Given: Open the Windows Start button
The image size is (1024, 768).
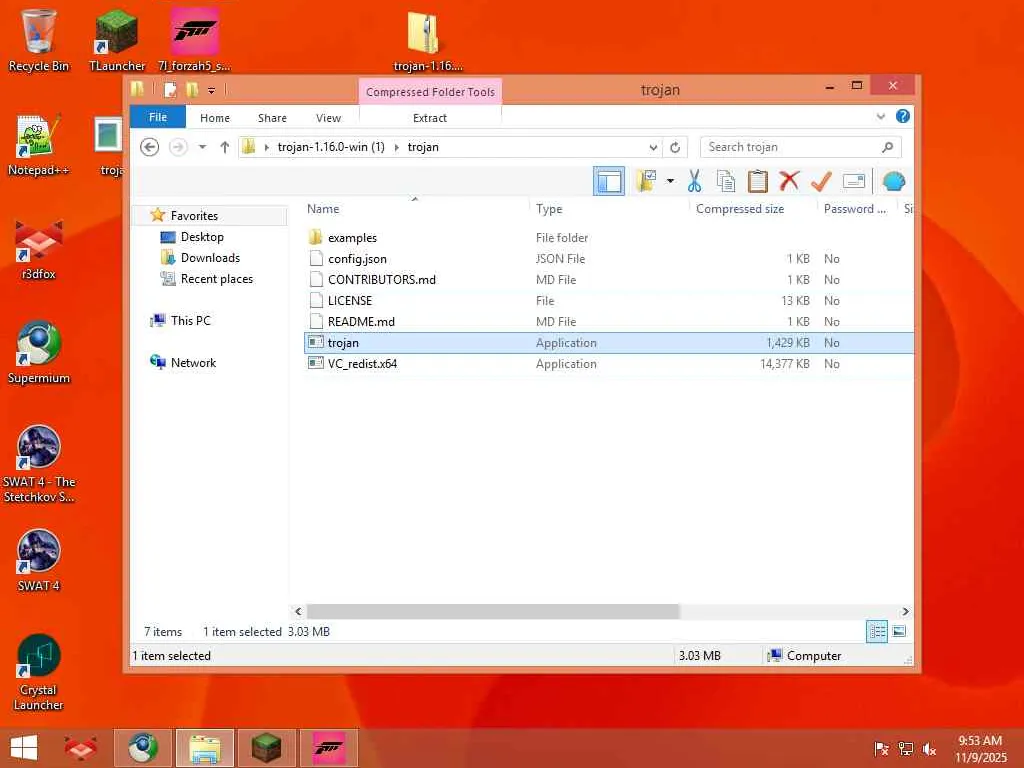Looking at the screenshot, I should click(x=24, y=748).
